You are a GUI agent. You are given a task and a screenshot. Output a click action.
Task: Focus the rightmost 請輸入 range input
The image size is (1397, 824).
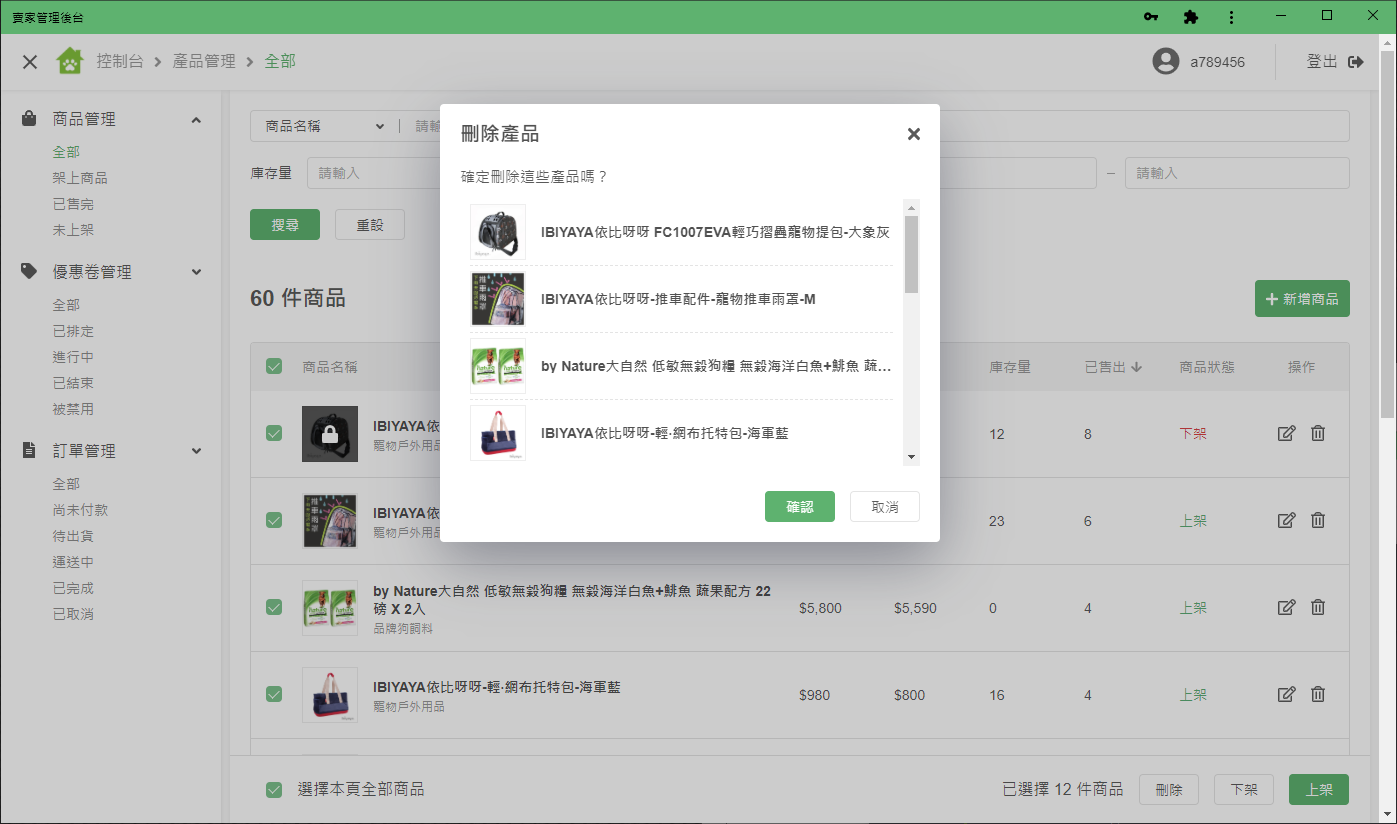pyautogui.click(x=1237, y=173)
